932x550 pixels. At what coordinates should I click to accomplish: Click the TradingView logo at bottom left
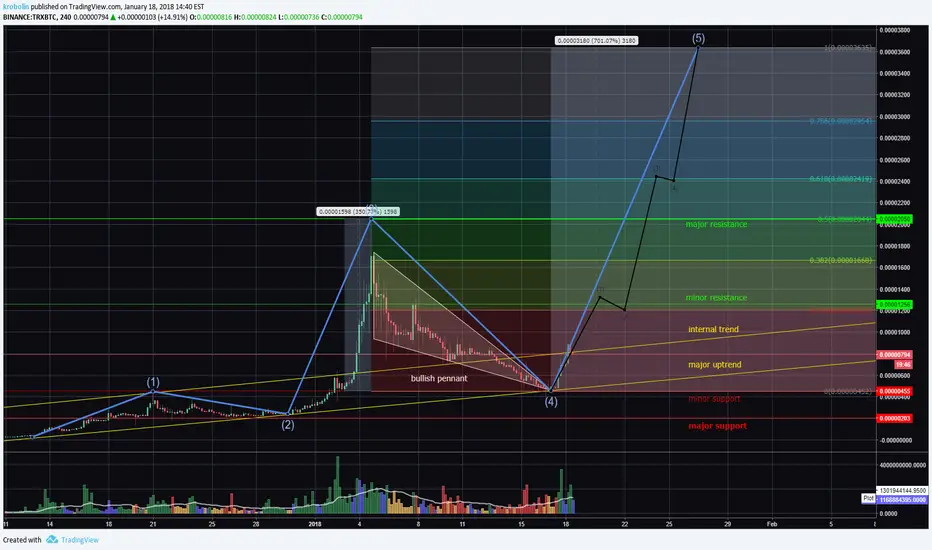click(52, 539)
